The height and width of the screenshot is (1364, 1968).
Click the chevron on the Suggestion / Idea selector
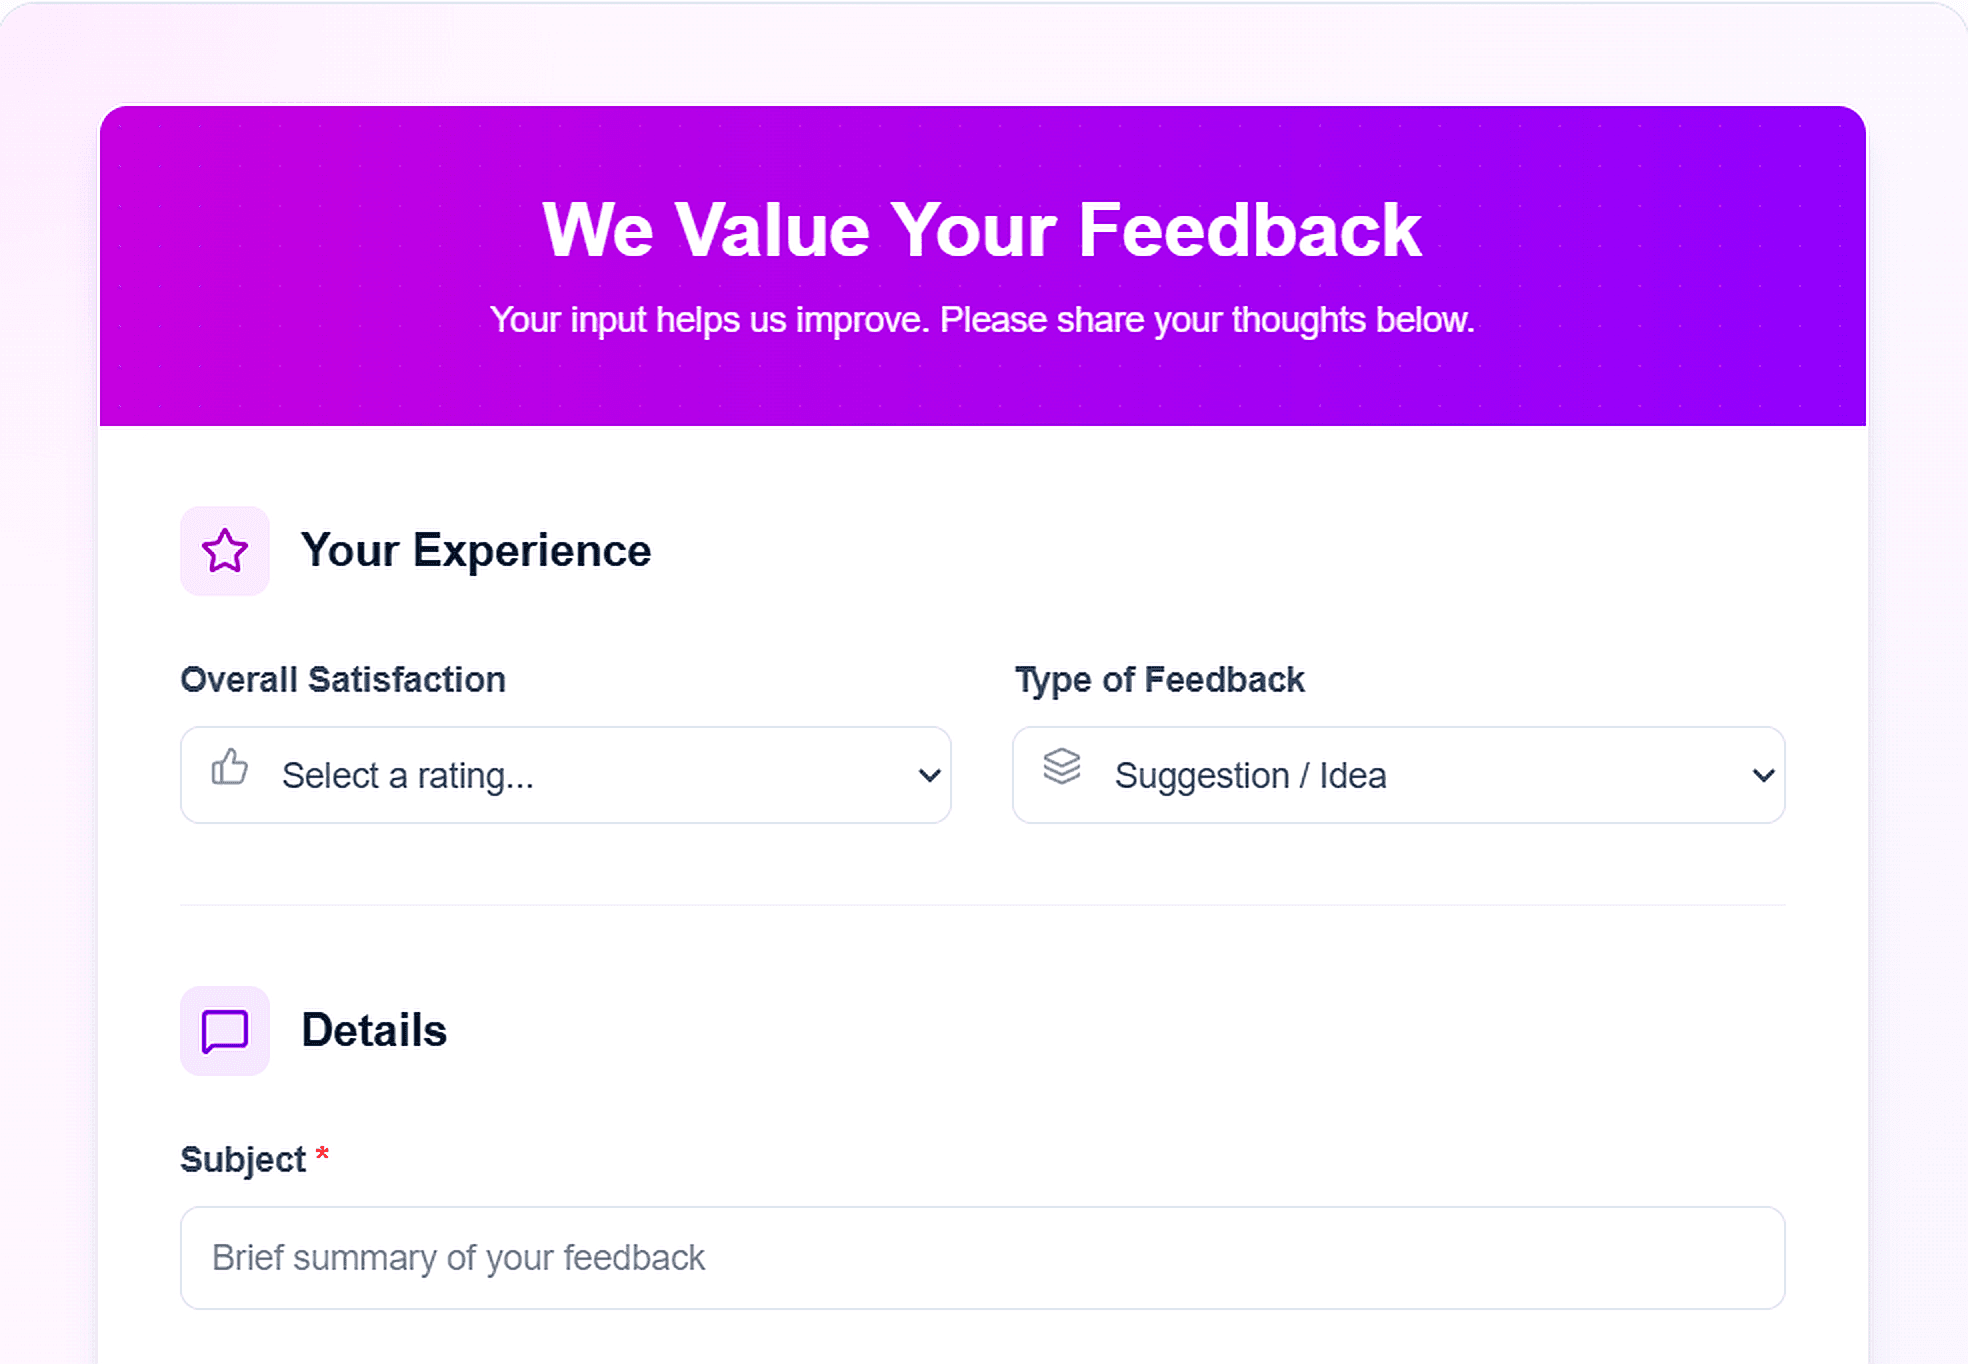pos(1763,775)
